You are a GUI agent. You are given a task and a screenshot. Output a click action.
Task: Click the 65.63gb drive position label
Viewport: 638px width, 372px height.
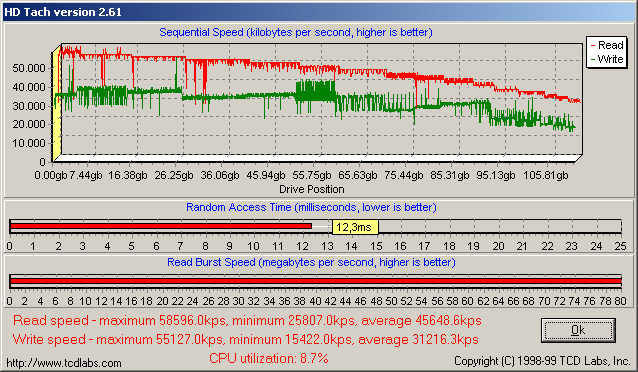[358, 175]
